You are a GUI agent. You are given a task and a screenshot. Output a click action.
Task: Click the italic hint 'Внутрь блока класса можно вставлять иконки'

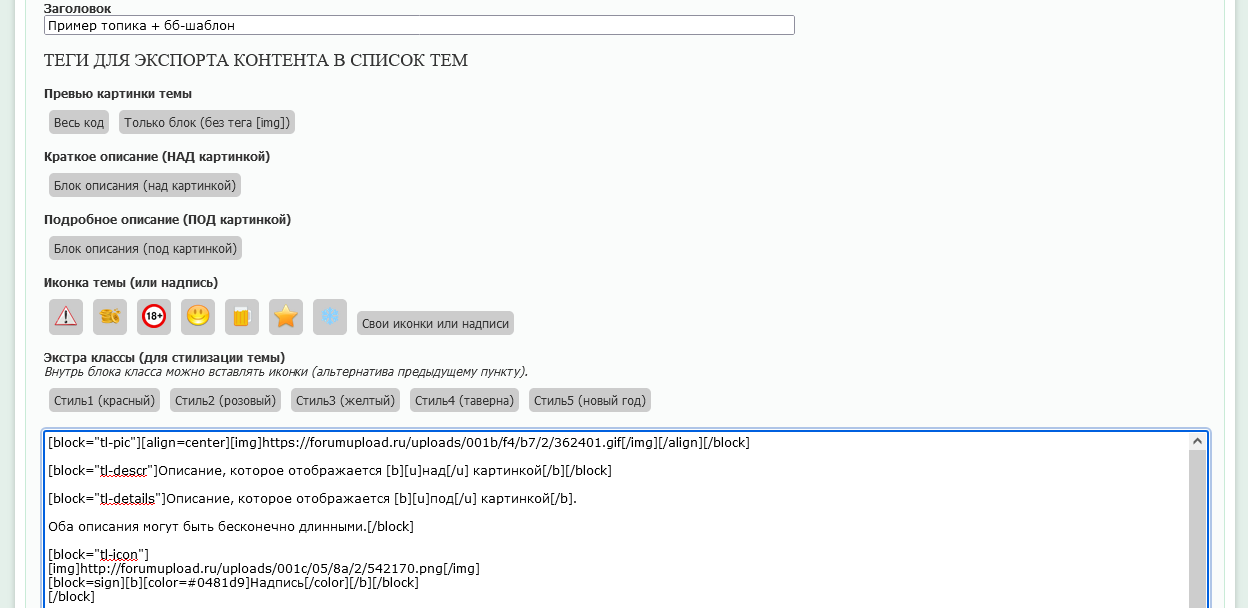tap(286, 372)
